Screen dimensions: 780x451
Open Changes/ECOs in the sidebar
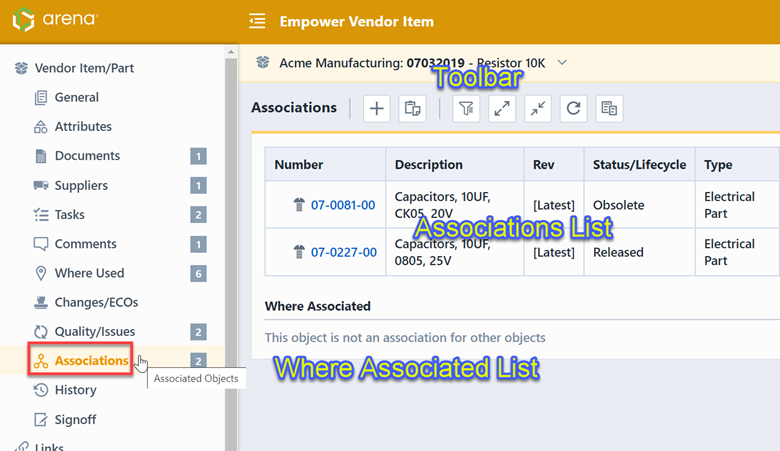[97, 302]
